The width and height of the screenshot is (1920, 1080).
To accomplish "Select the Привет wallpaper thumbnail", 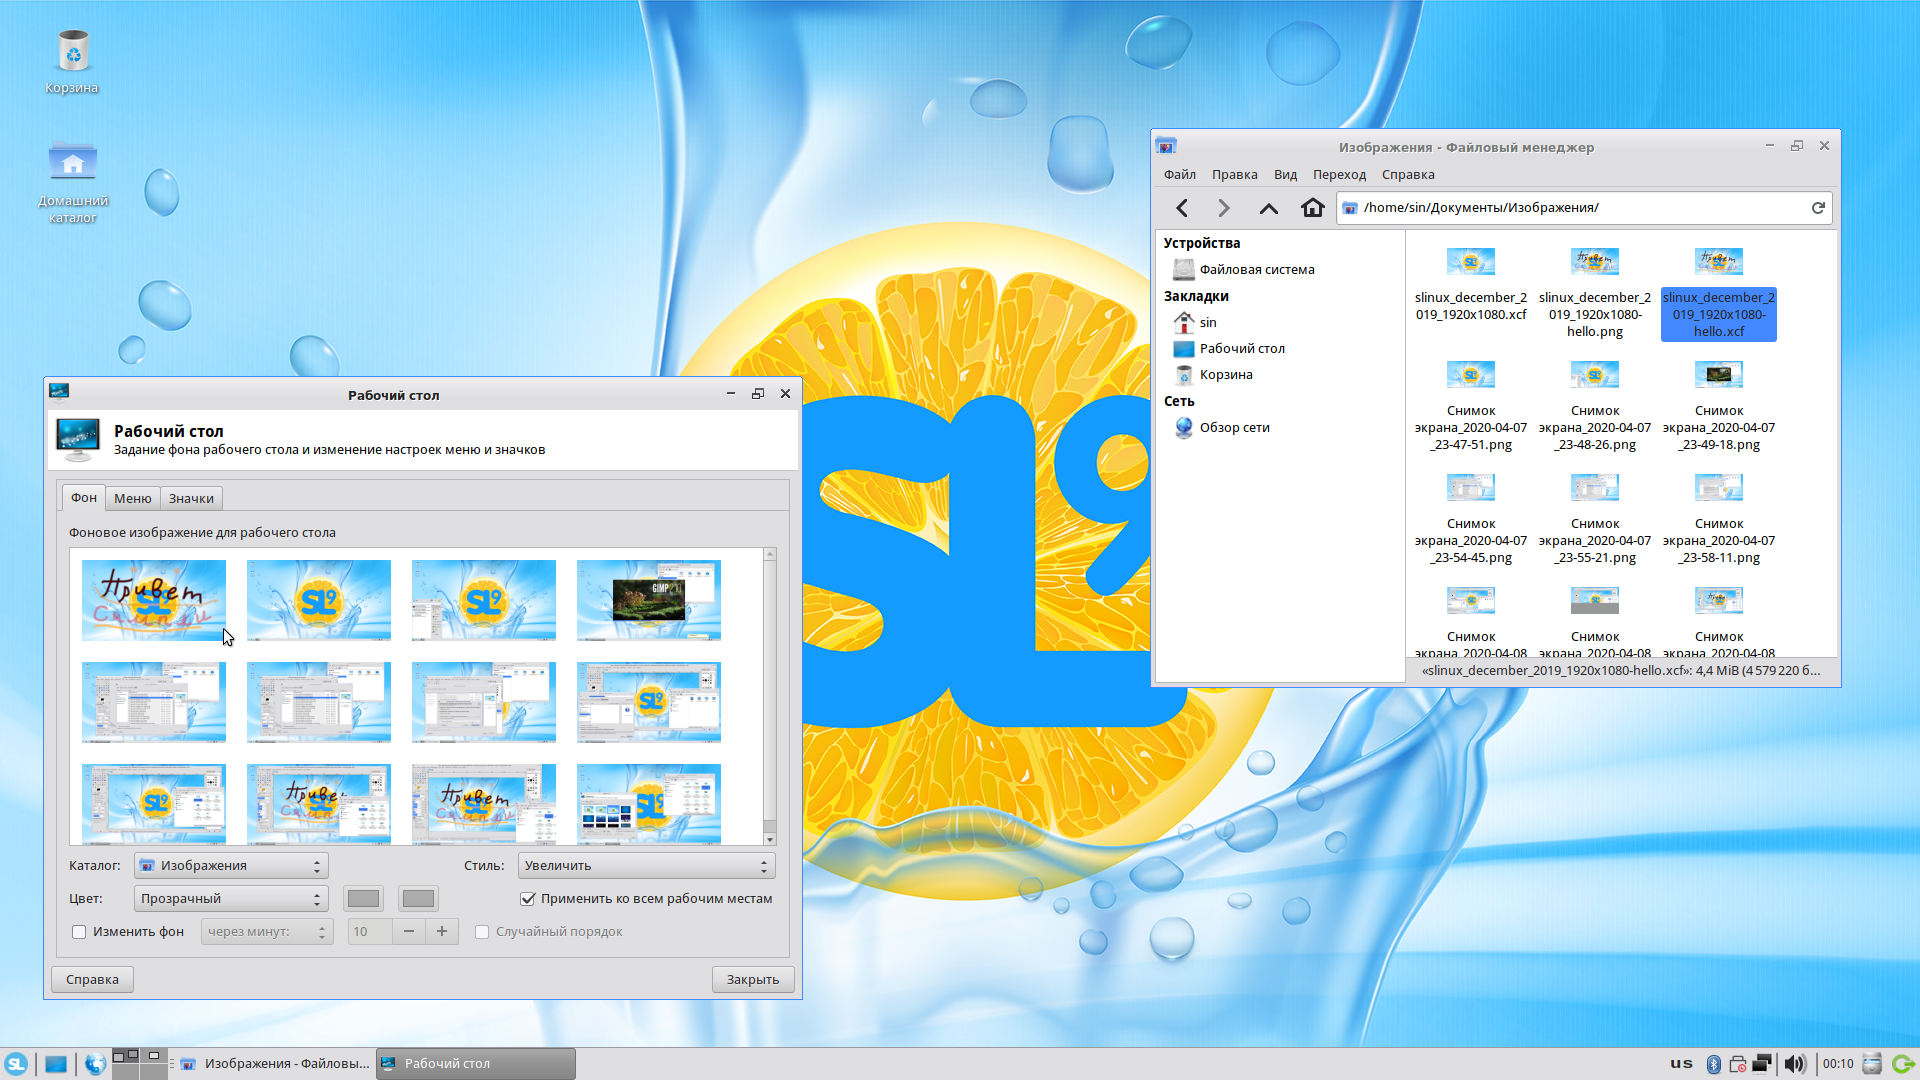I will click(x=154, y=600).
